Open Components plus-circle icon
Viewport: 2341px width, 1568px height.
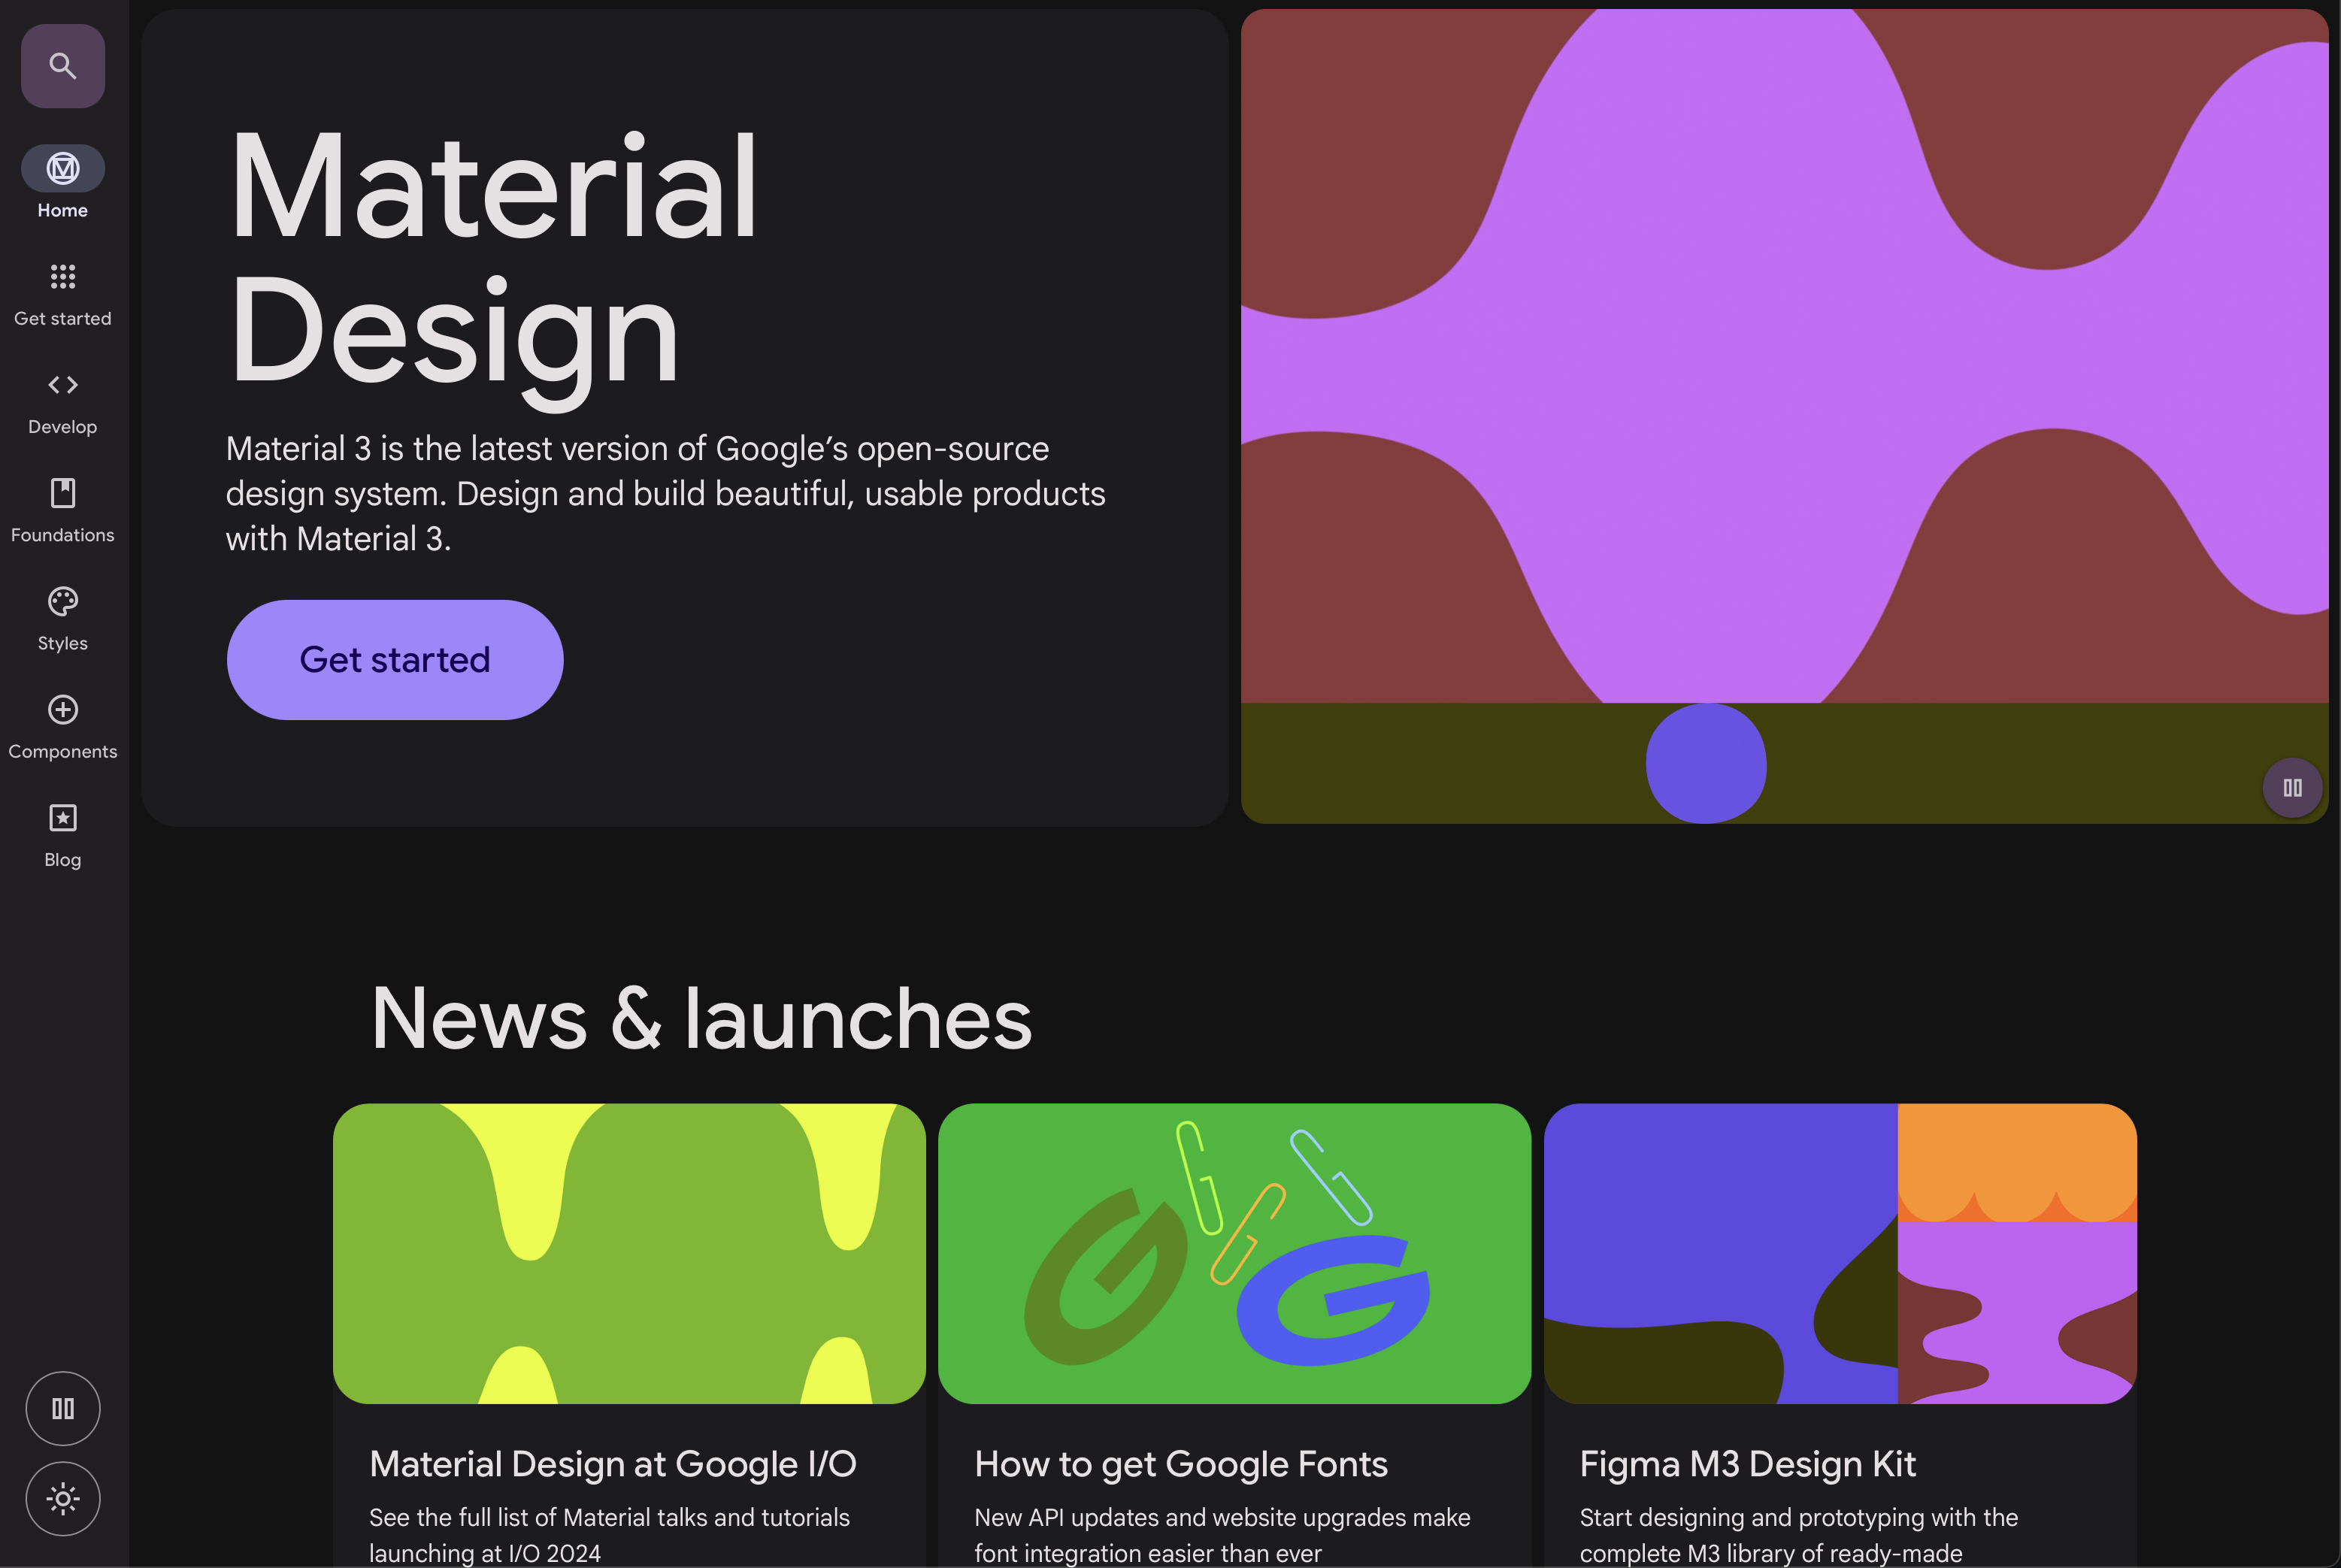(x=63, y=710)
